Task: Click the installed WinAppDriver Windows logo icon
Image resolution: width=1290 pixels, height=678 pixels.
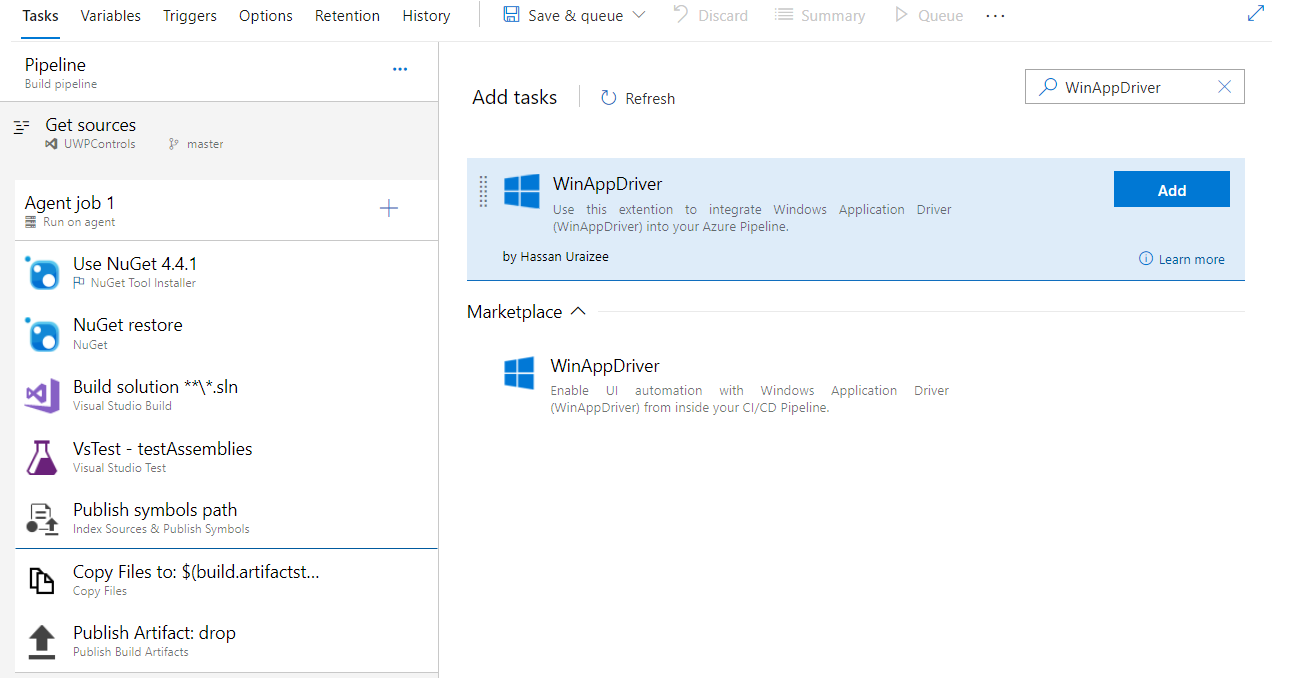Action: click(x=521, y=191)
